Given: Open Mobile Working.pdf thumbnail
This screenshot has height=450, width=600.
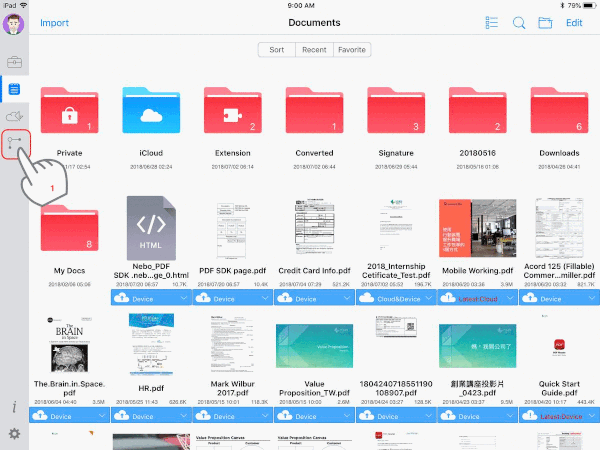Looking at the screenshot, I should point(478,228).
